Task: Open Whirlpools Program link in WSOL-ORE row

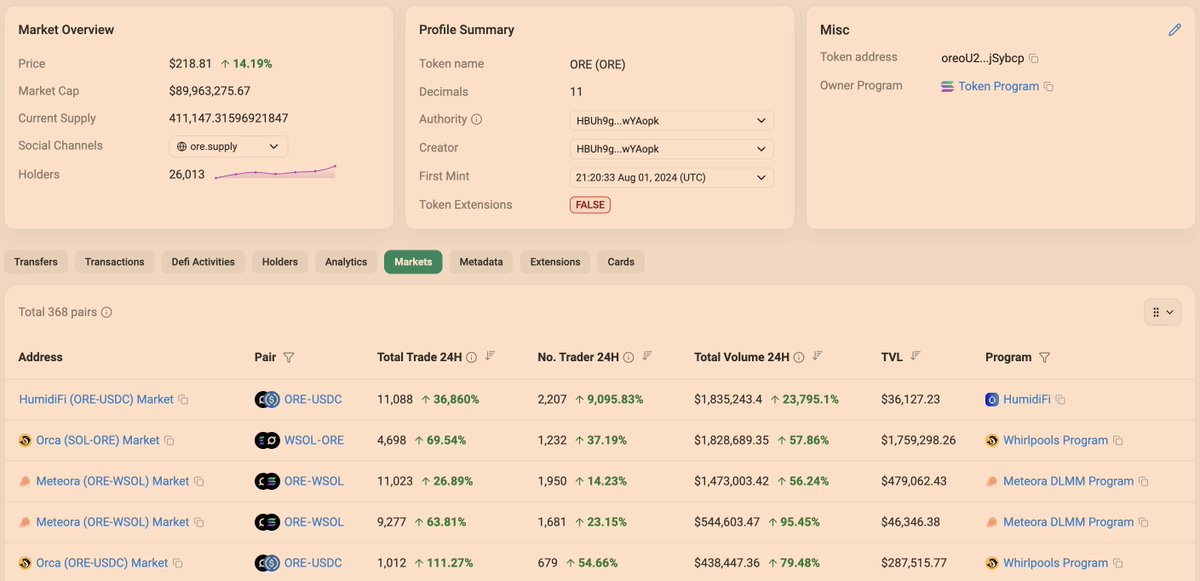Action: (x=1056, y=440)
